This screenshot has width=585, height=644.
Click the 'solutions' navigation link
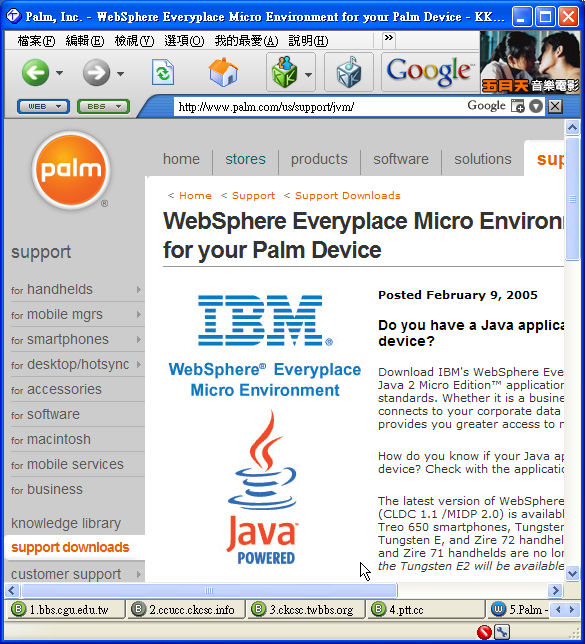click(x=483, y=159)
